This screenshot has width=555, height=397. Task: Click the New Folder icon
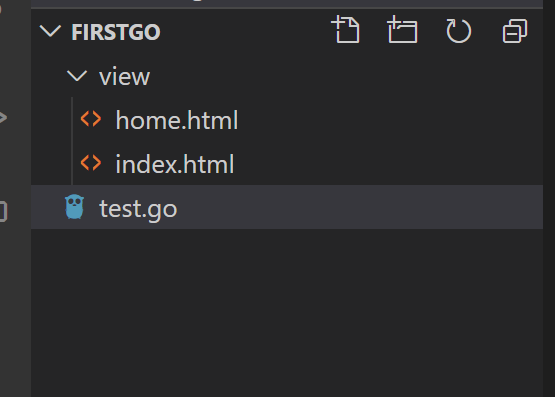tap(402, 30)
